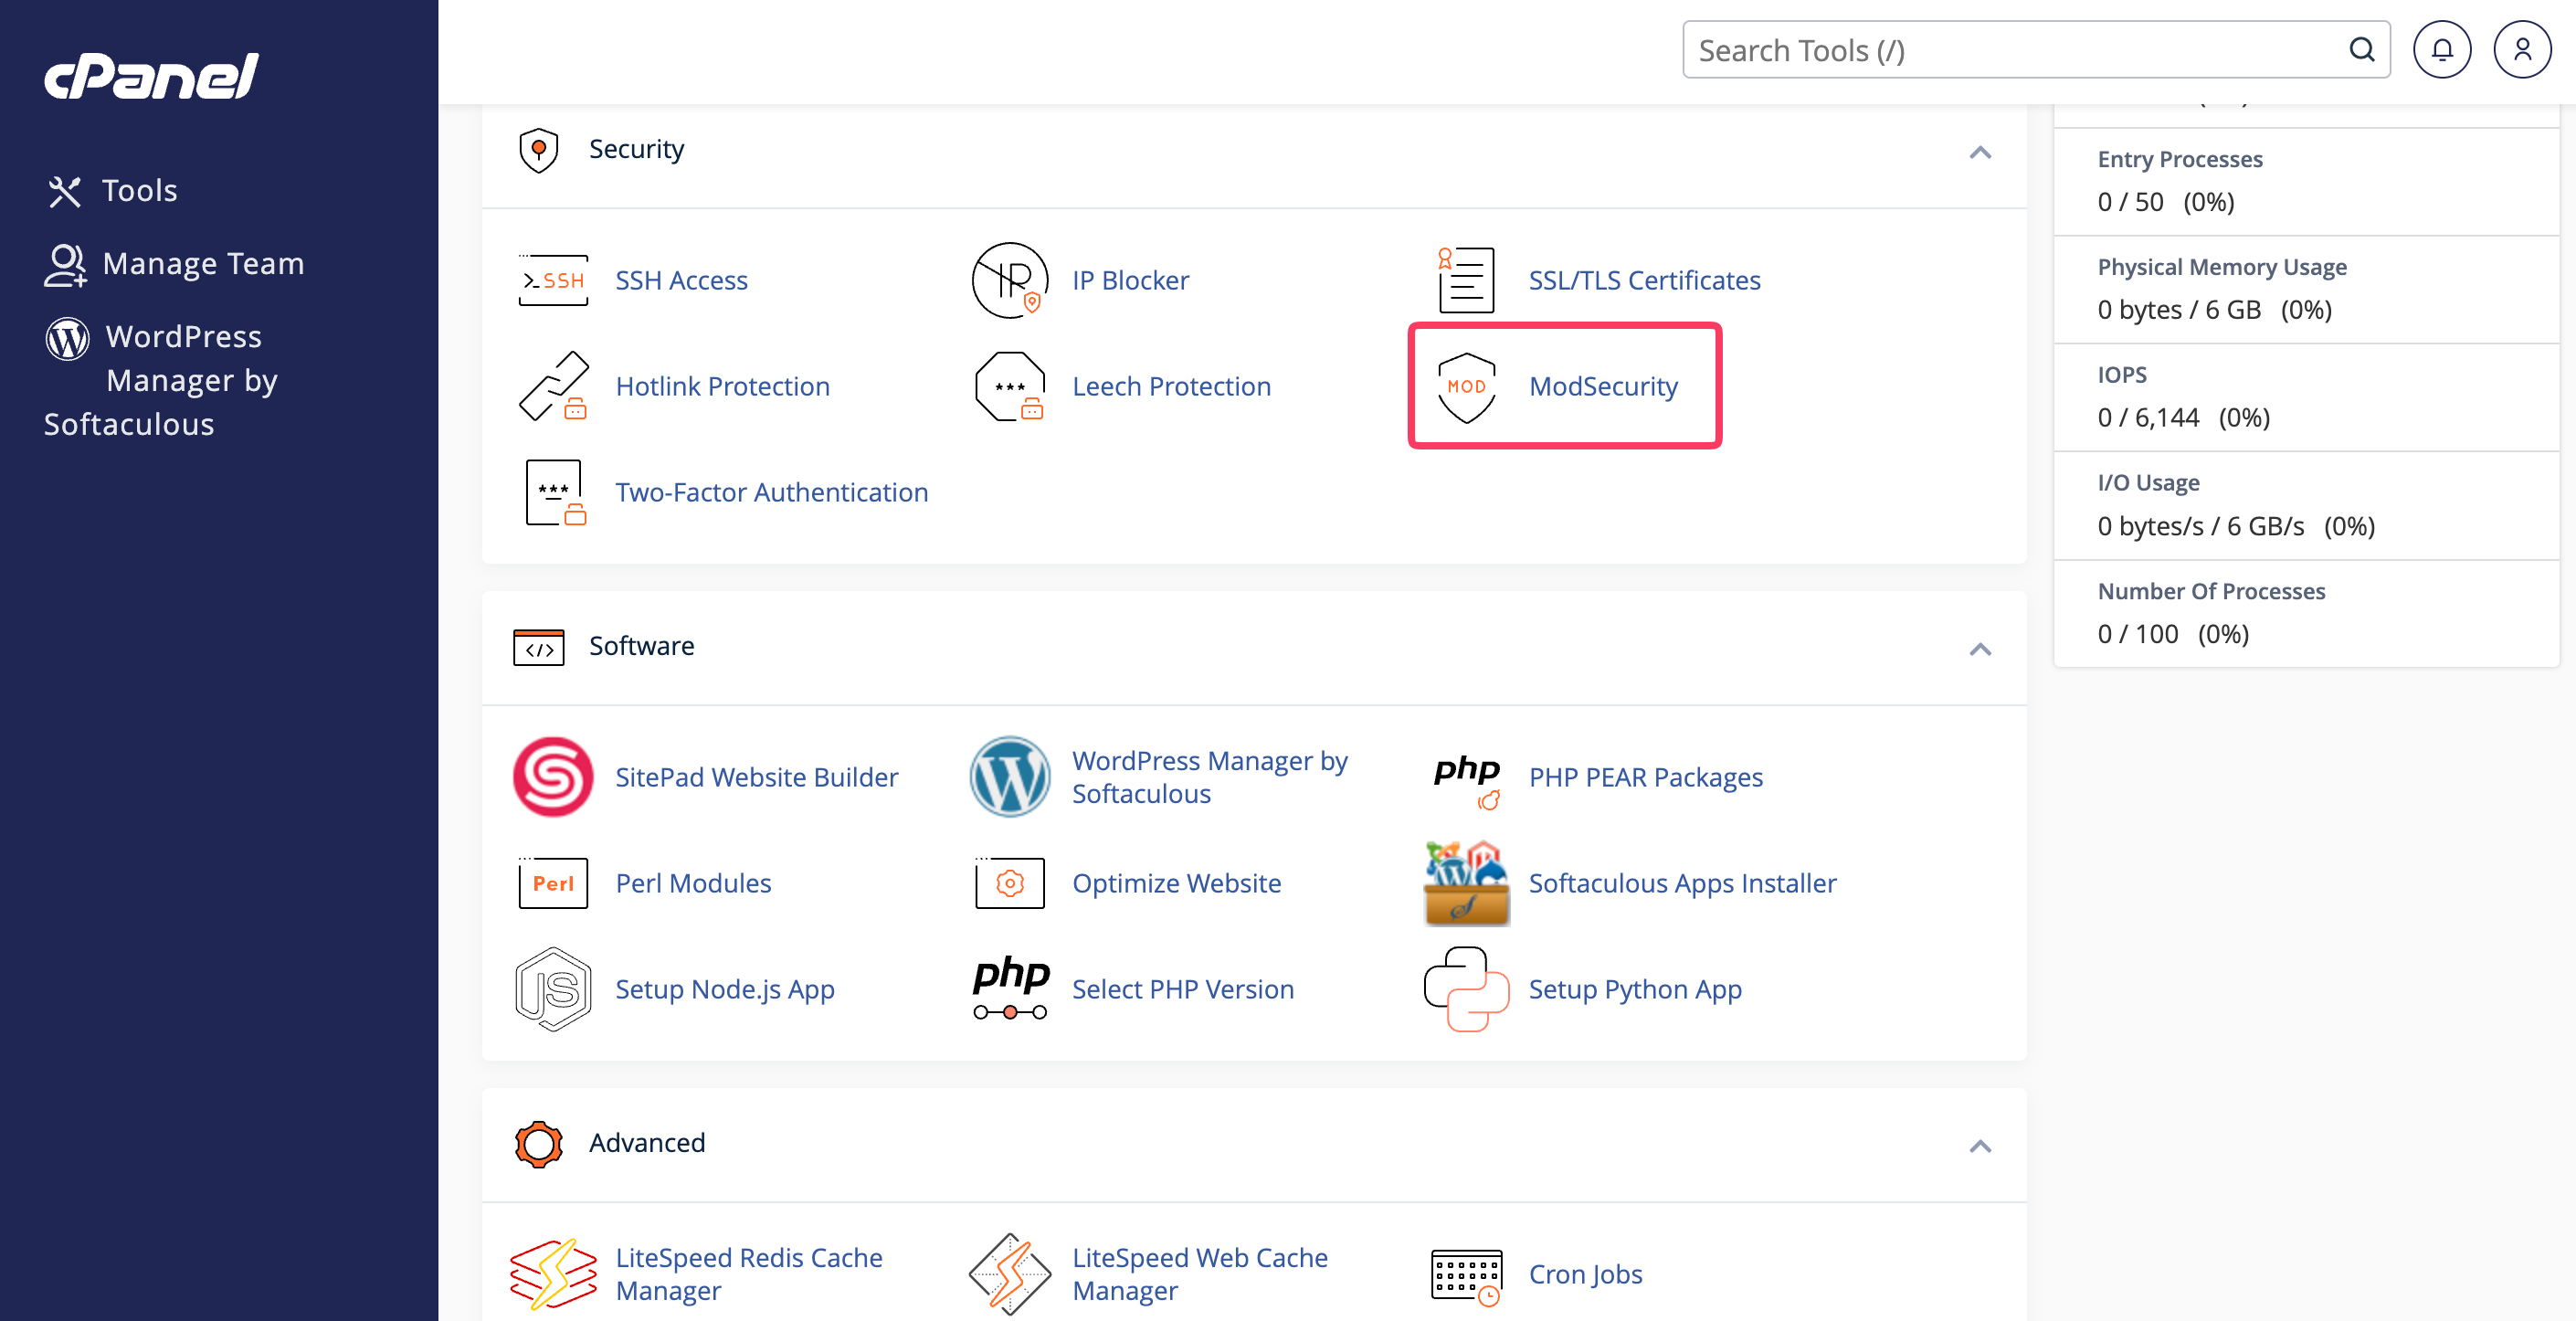Click the WordPress Manager logo in Software
Screen dimensions: 2576x1321
[1009, 777]
